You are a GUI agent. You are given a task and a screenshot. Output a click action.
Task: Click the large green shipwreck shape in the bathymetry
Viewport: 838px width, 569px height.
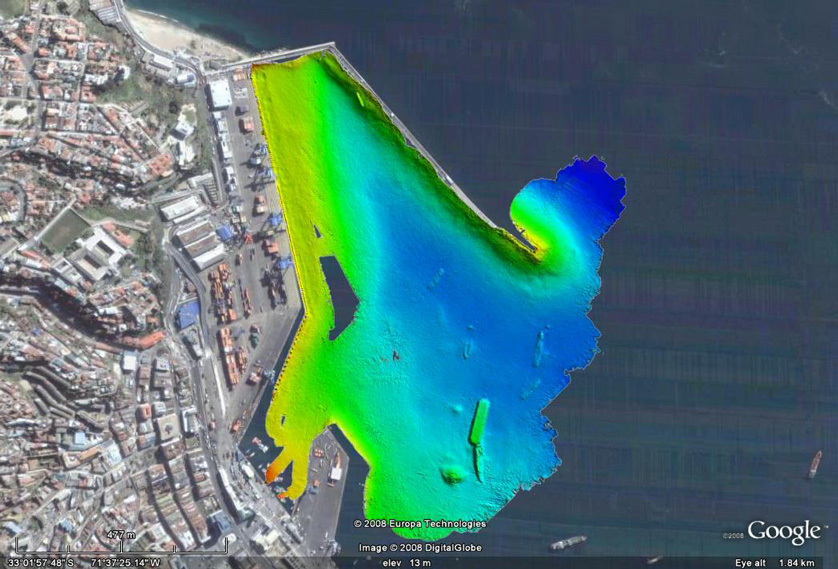click(479, 422)
